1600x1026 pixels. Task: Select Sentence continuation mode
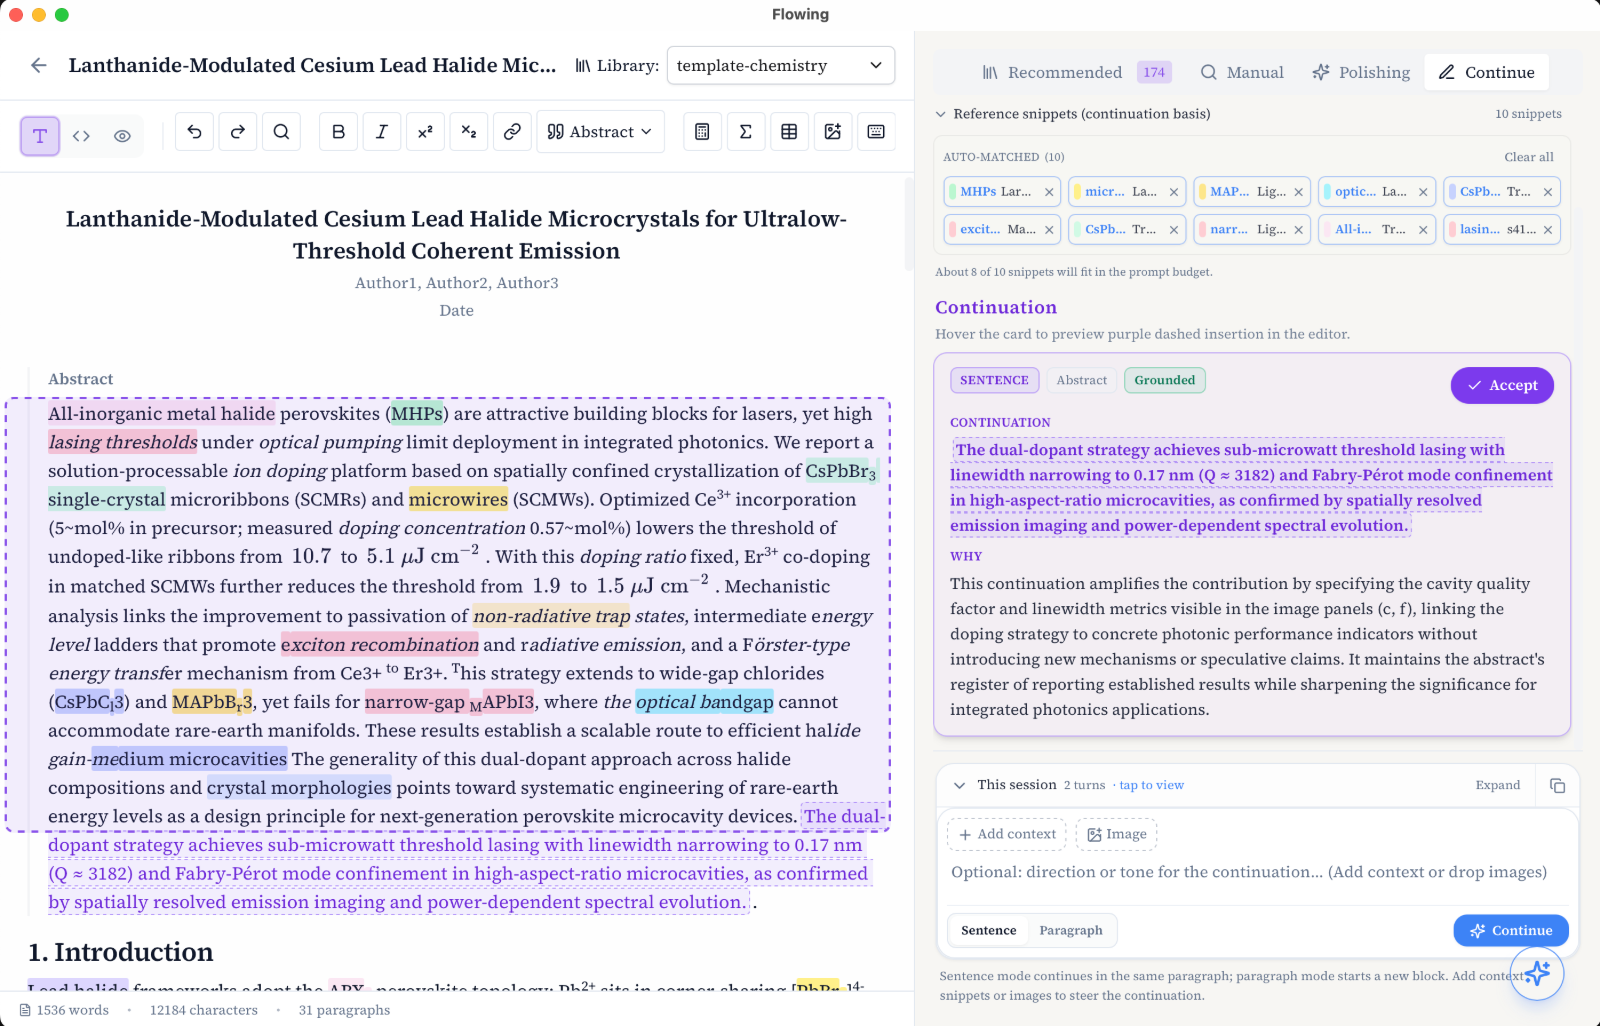pyautogui.click(x=988, y=930)
